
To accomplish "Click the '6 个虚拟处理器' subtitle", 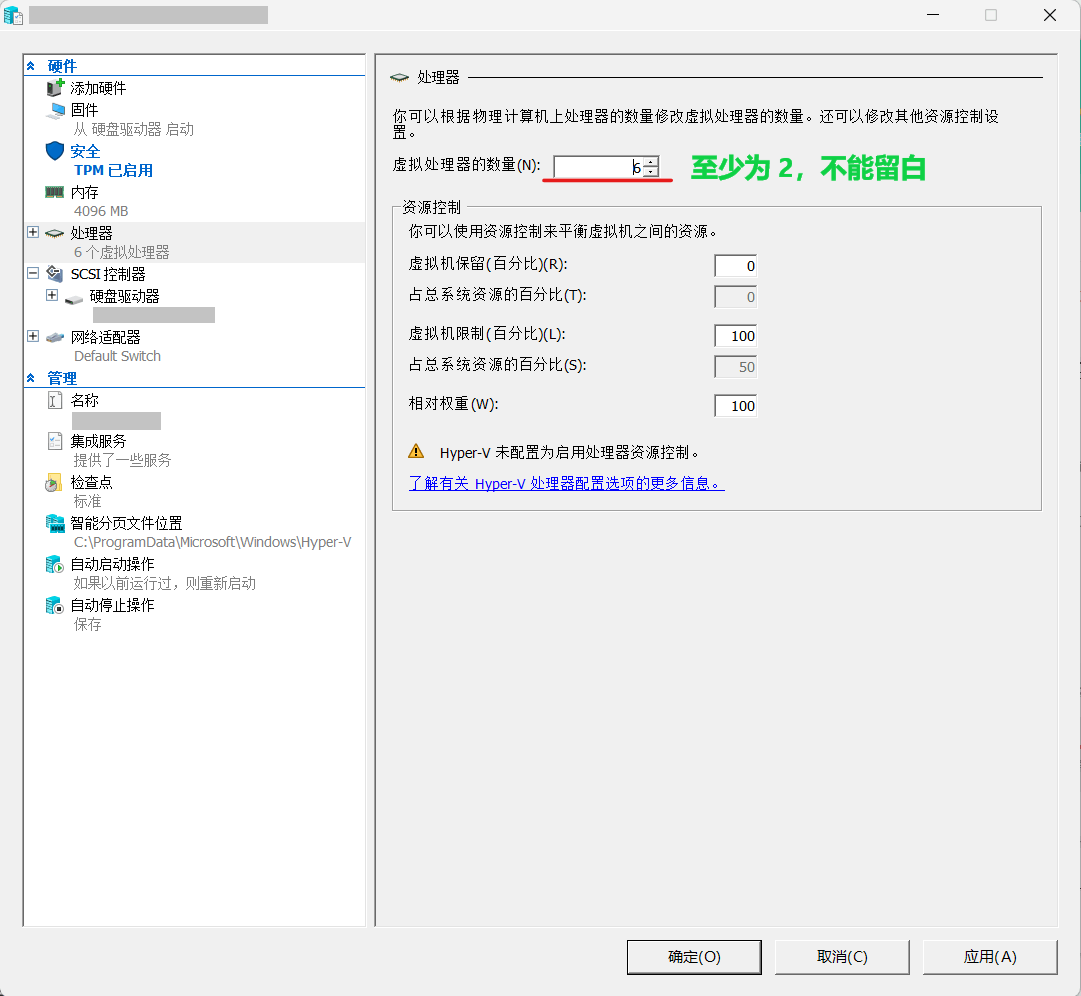I will coord(121,252).
